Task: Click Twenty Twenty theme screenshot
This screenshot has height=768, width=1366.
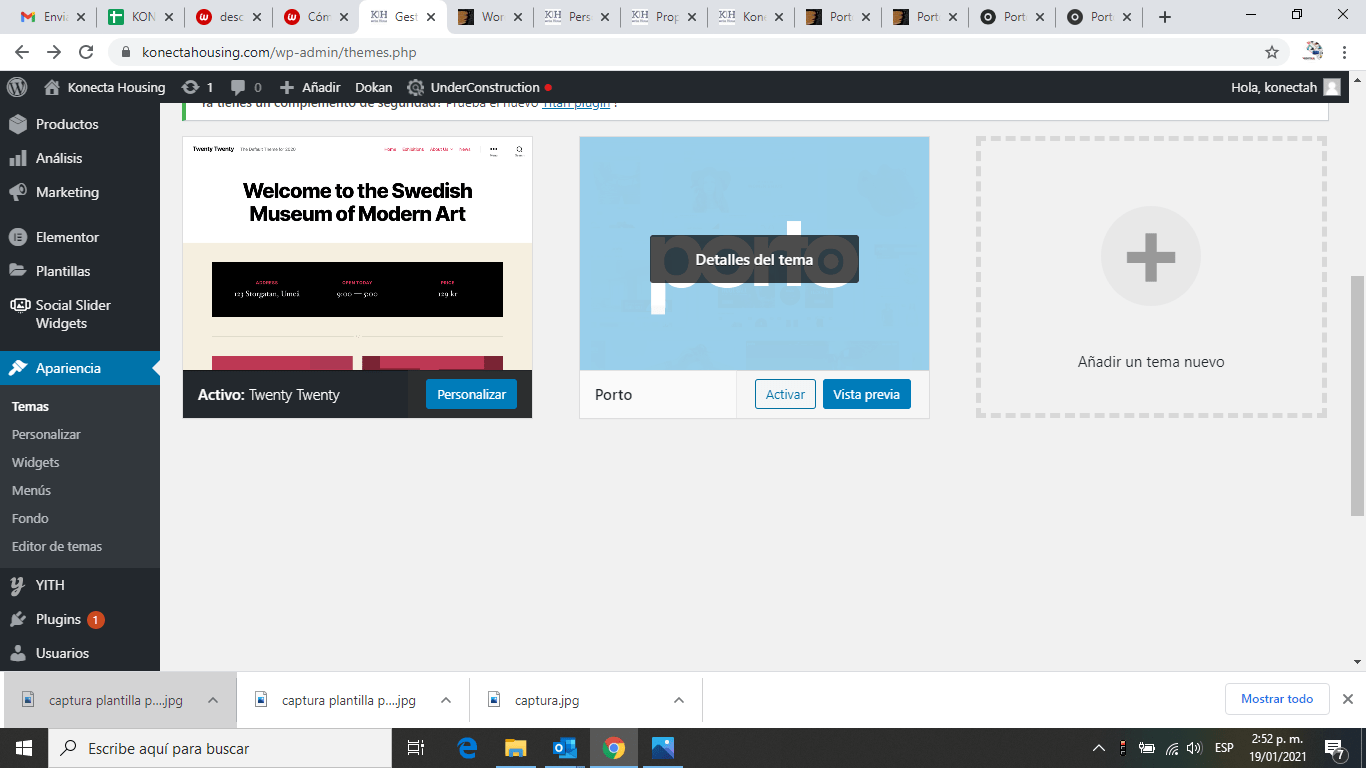Action: (357, 254)
